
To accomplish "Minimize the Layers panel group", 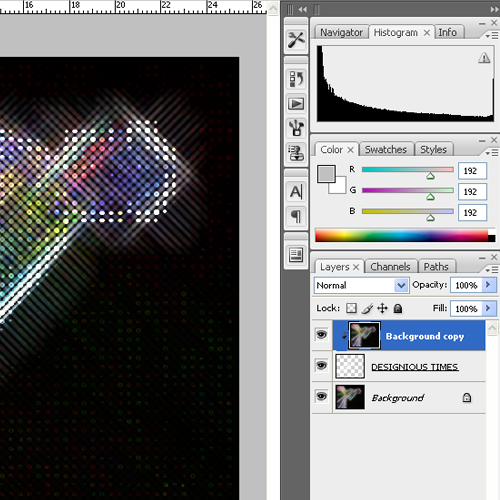I will tap(482, 258).
